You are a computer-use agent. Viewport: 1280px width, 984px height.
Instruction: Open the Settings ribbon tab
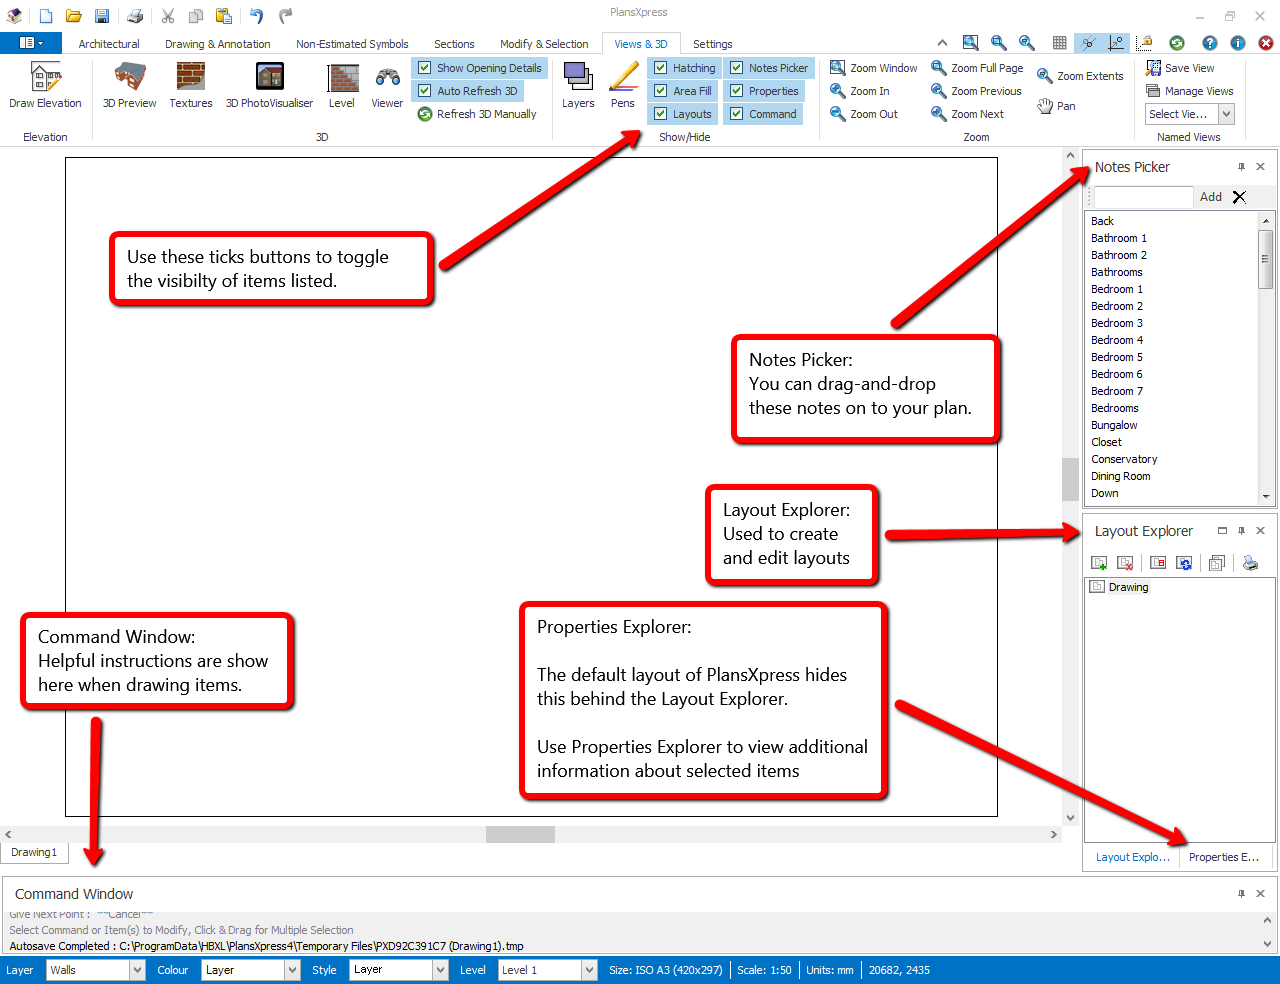pyautogui.click(x=712, y=44)
